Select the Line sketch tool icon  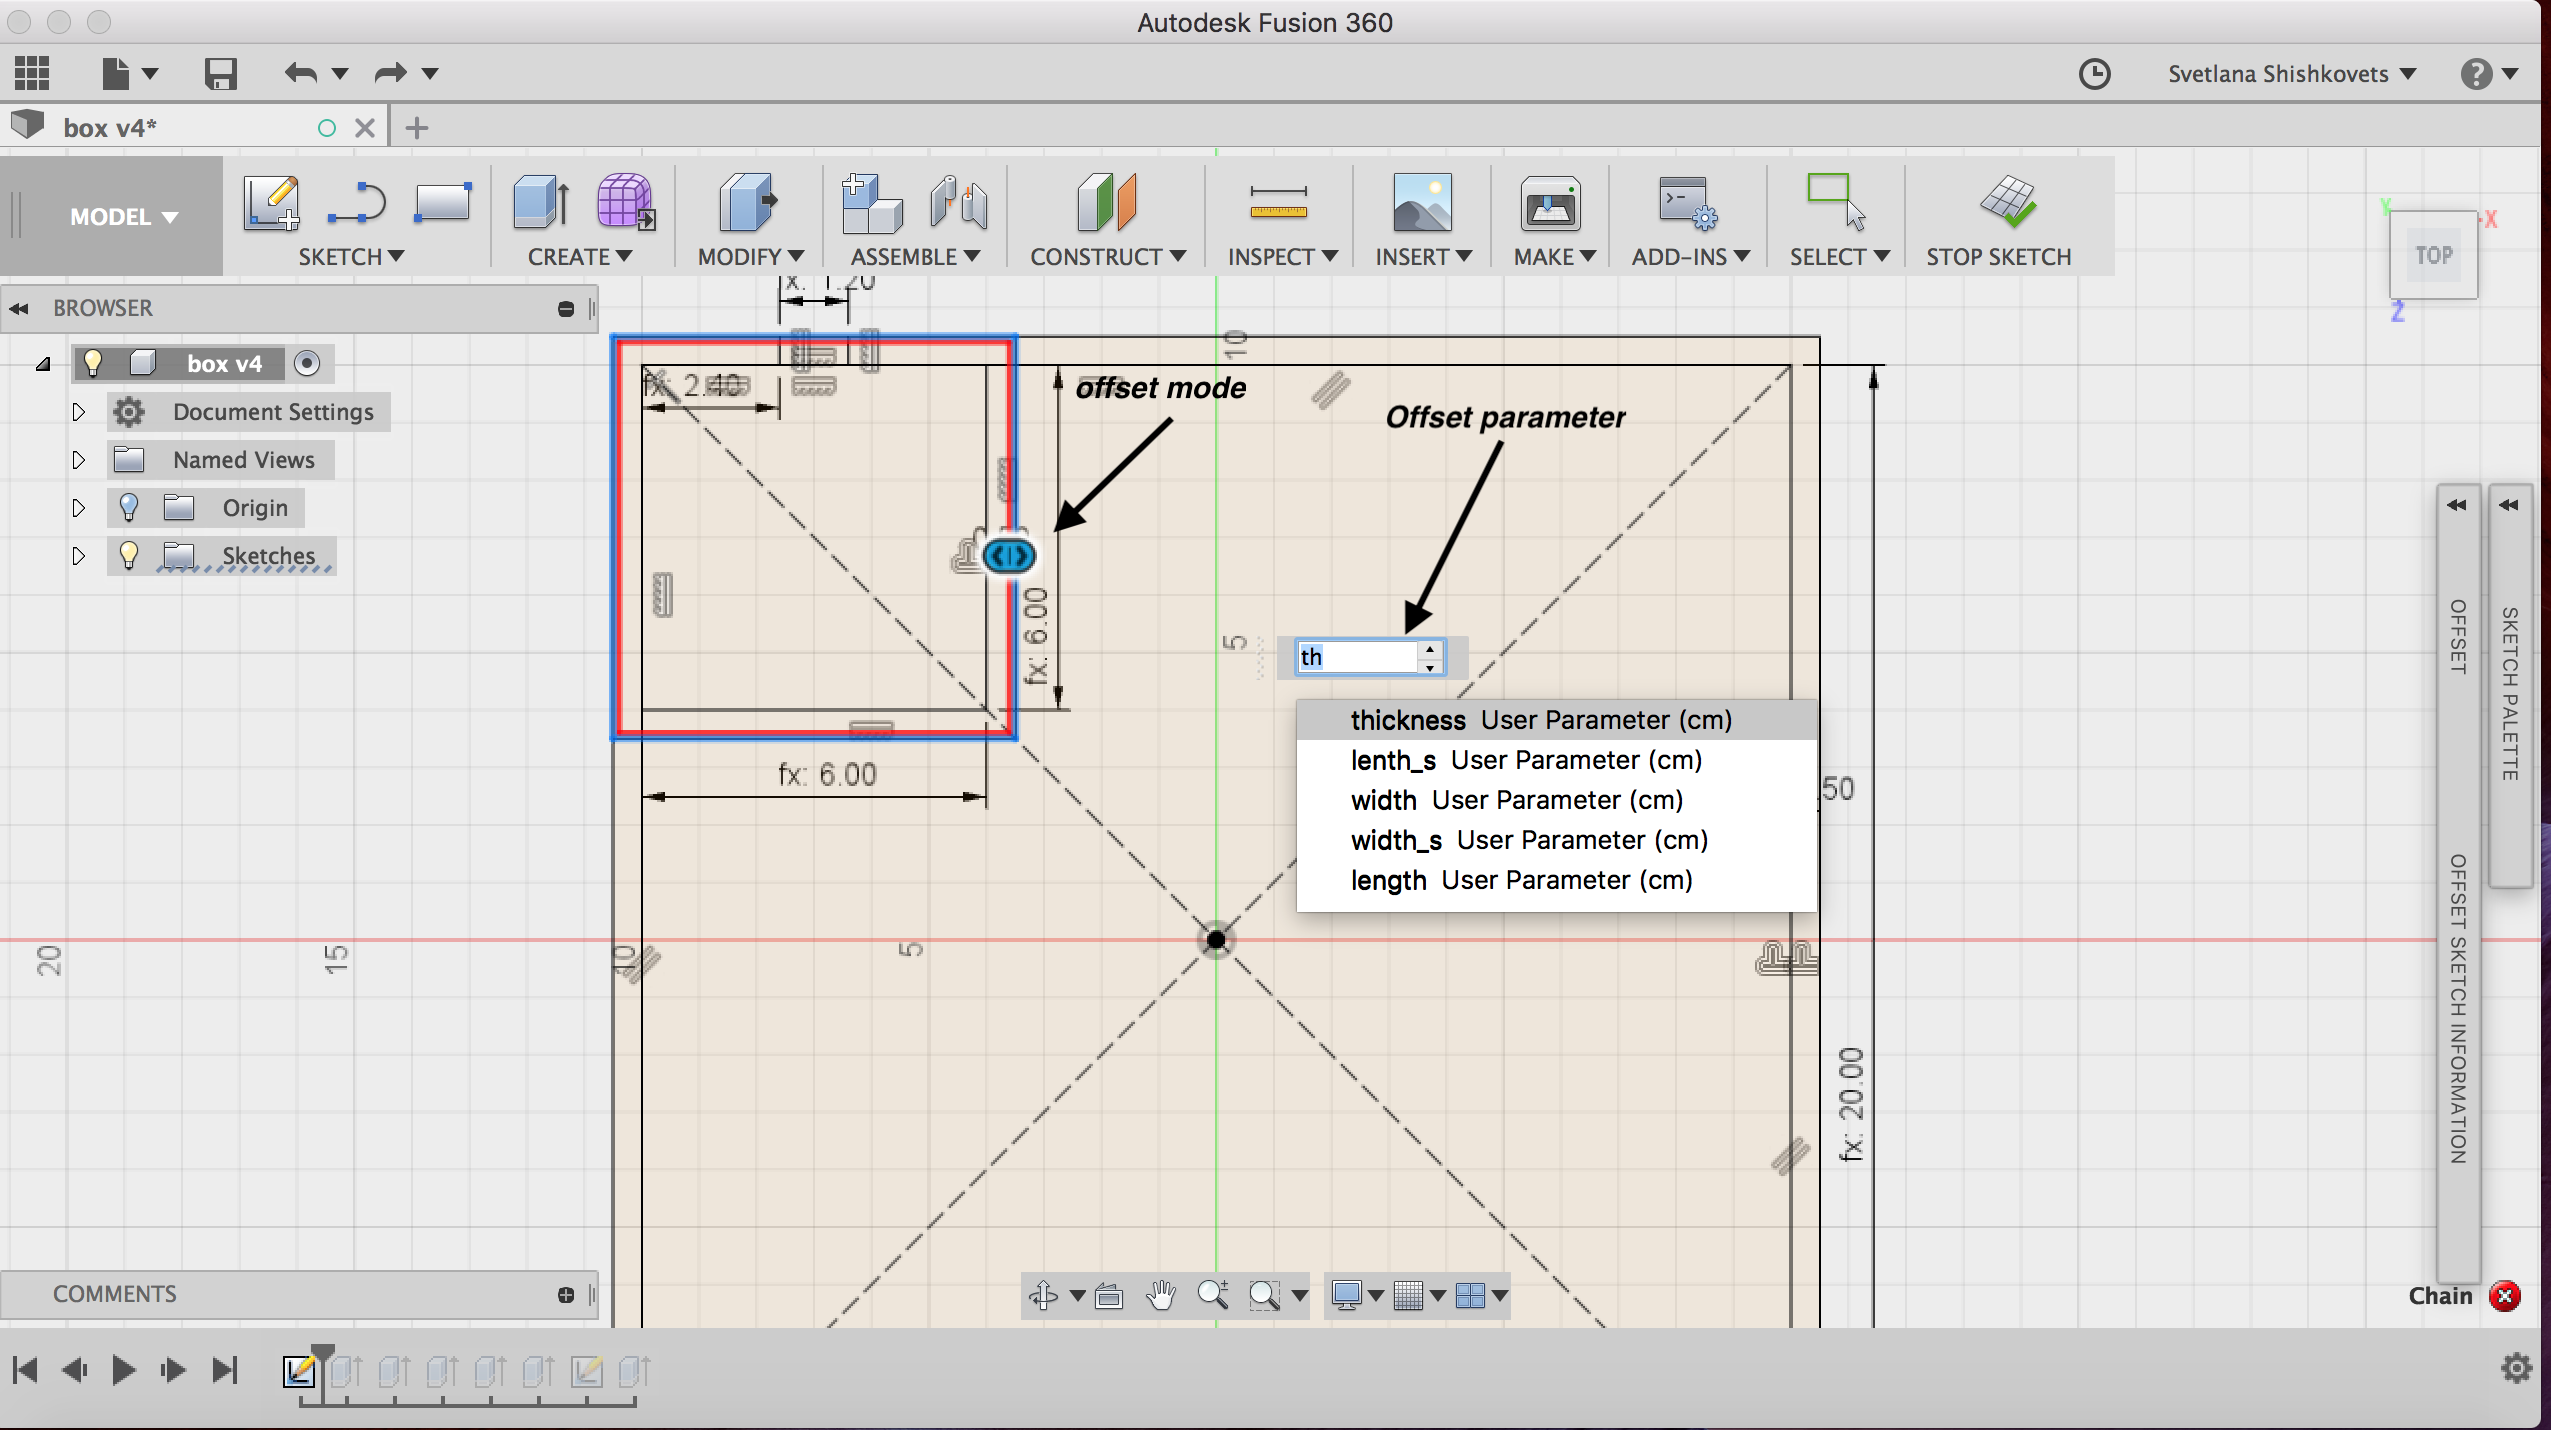[356, 203]
